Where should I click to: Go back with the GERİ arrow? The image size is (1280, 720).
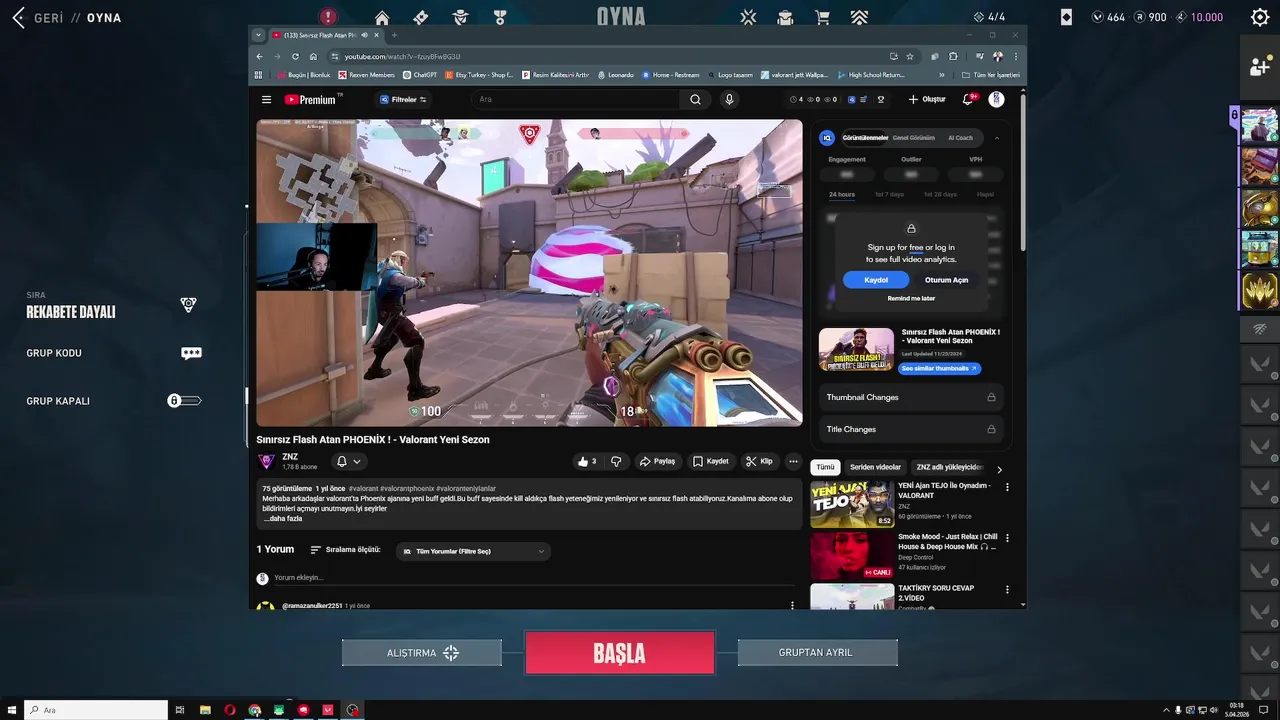click(x=17, y=18)
